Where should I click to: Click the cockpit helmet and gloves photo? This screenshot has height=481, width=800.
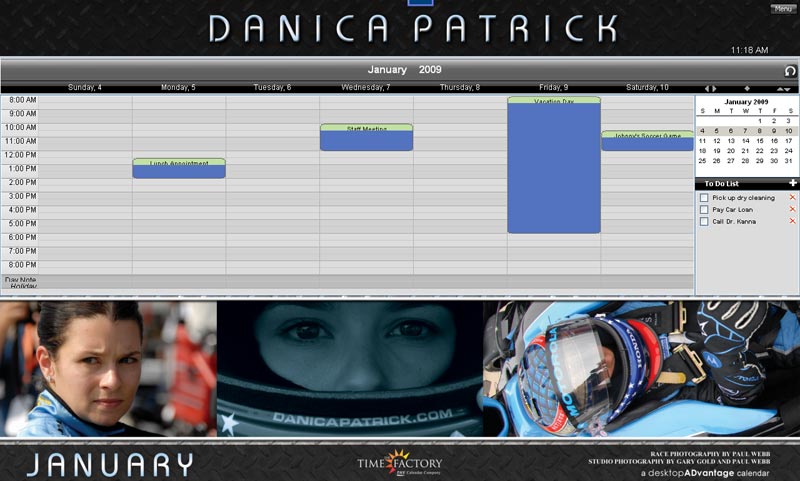coord(642,369)
